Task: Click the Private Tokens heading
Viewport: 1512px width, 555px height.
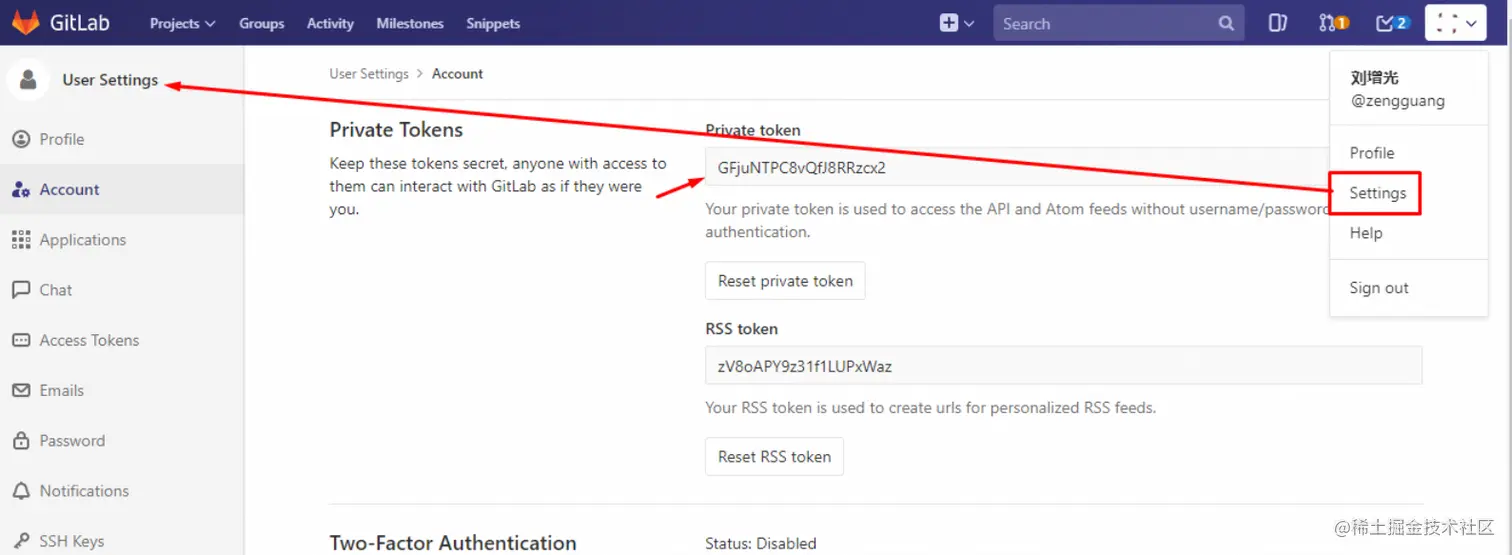Action: (x=396, y=130)
